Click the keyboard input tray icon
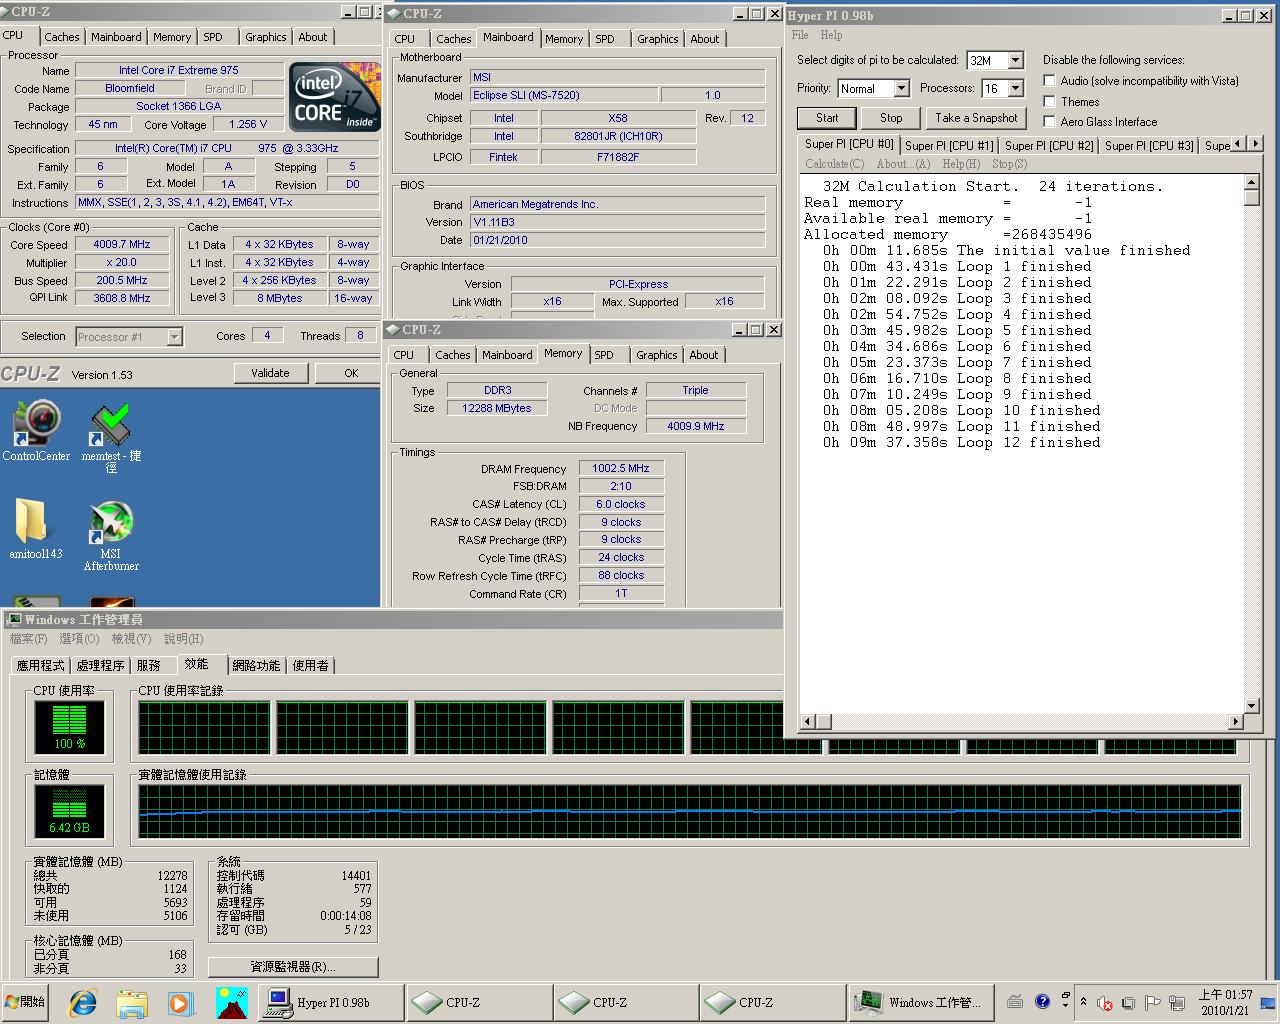 pos(1015,1002)
